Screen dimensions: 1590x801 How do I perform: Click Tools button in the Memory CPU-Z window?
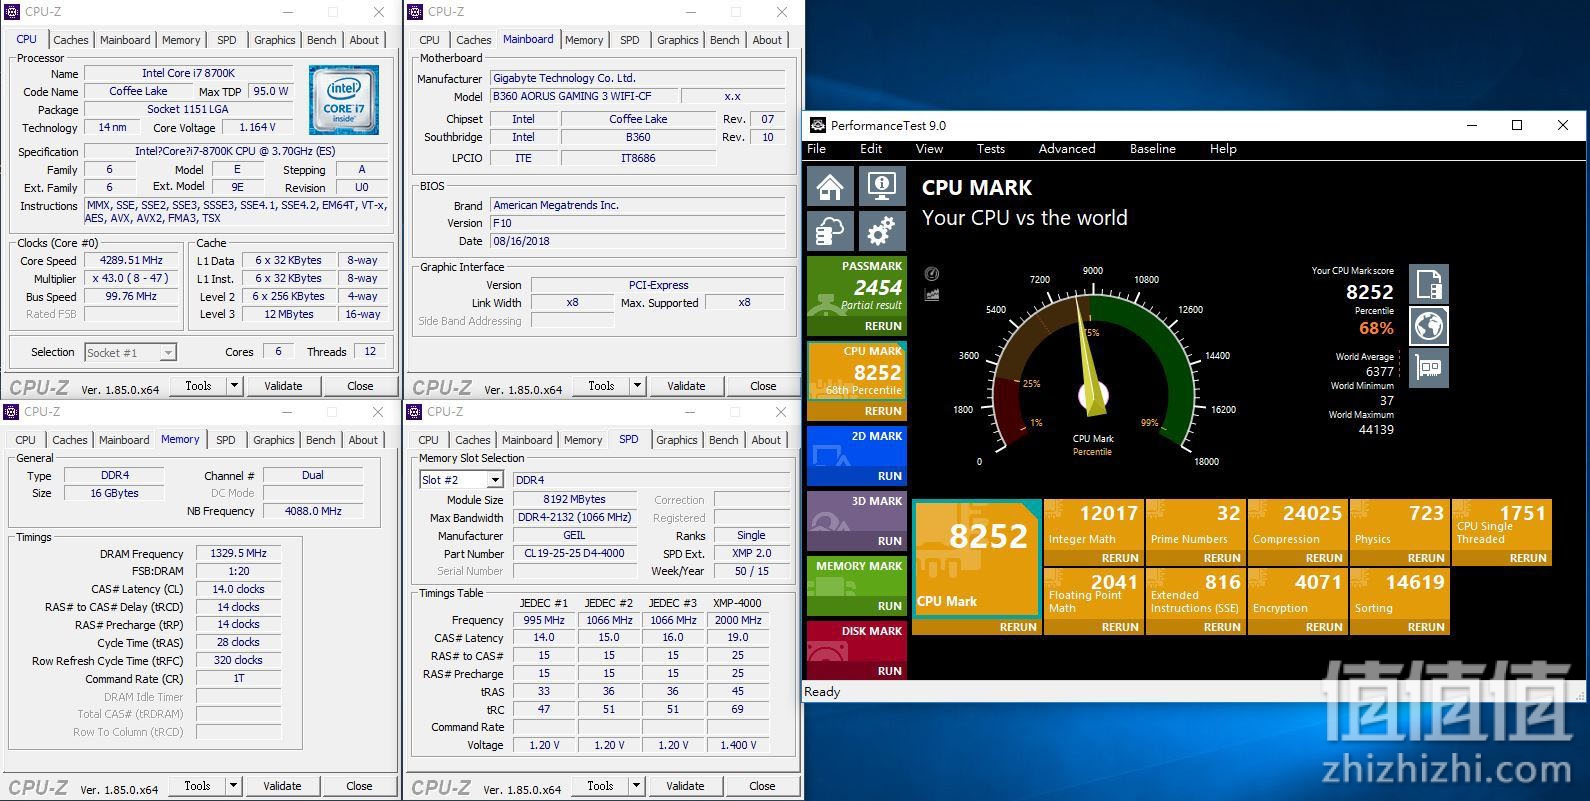pyautogui.click(x=197, y=785)
